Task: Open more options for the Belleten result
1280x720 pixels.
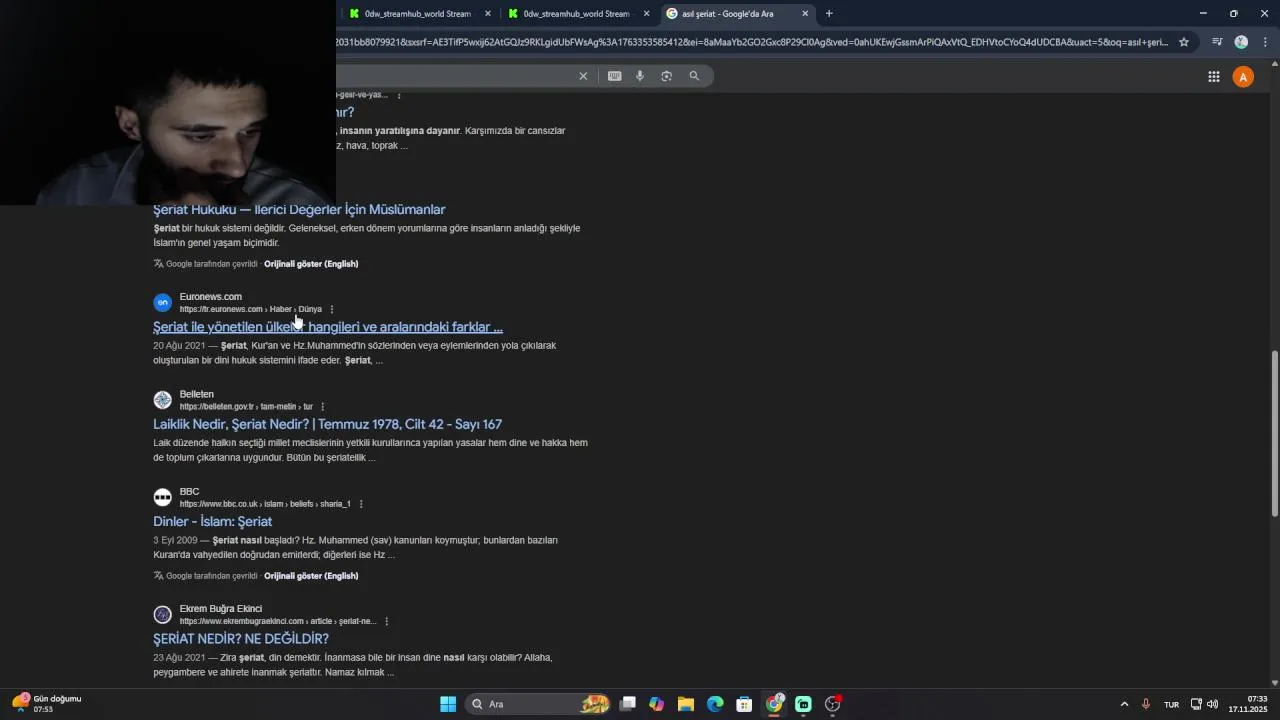Action: 322,407
